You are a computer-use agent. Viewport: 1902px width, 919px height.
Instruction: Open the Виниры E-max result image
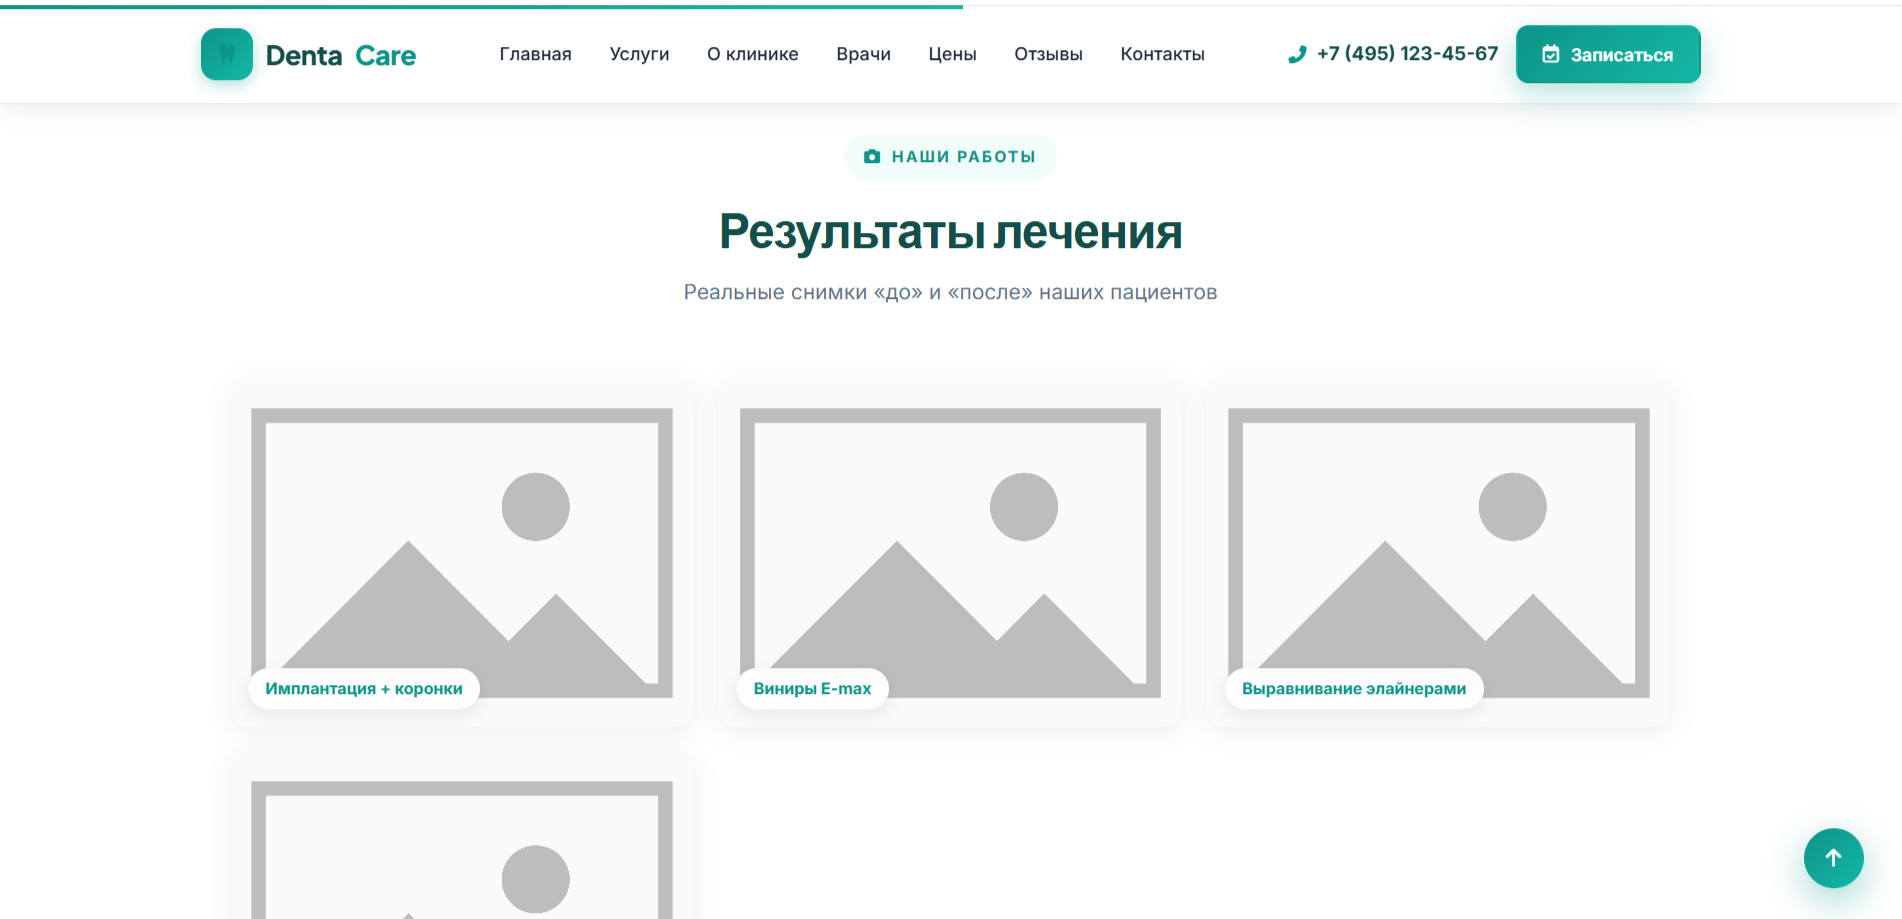coord(950,552)
